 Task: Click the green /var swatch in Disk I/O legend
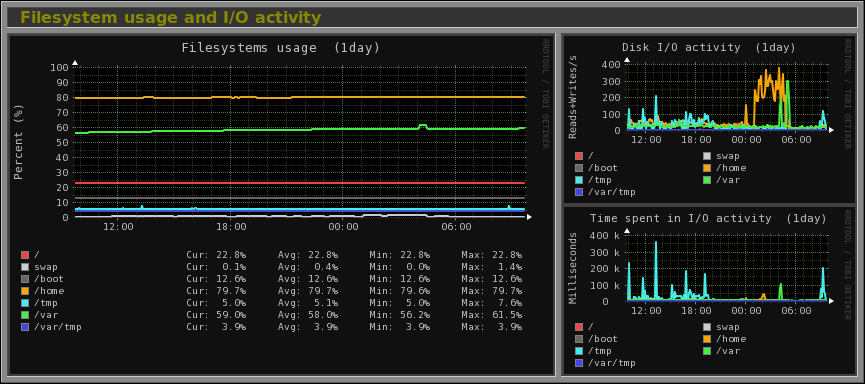[707, 180]
